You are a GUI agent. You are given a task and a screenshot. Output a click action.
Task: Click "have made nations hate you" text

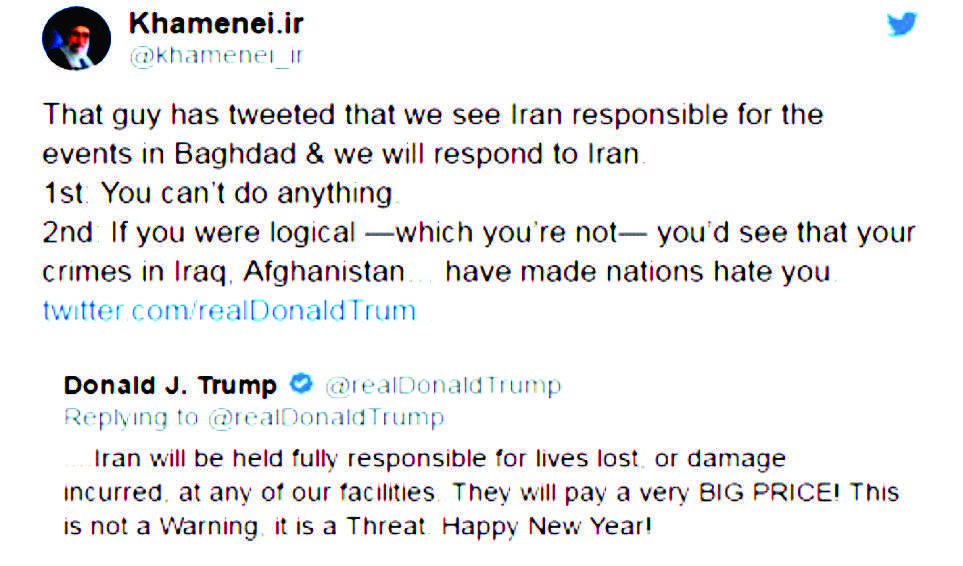[640, 272]
